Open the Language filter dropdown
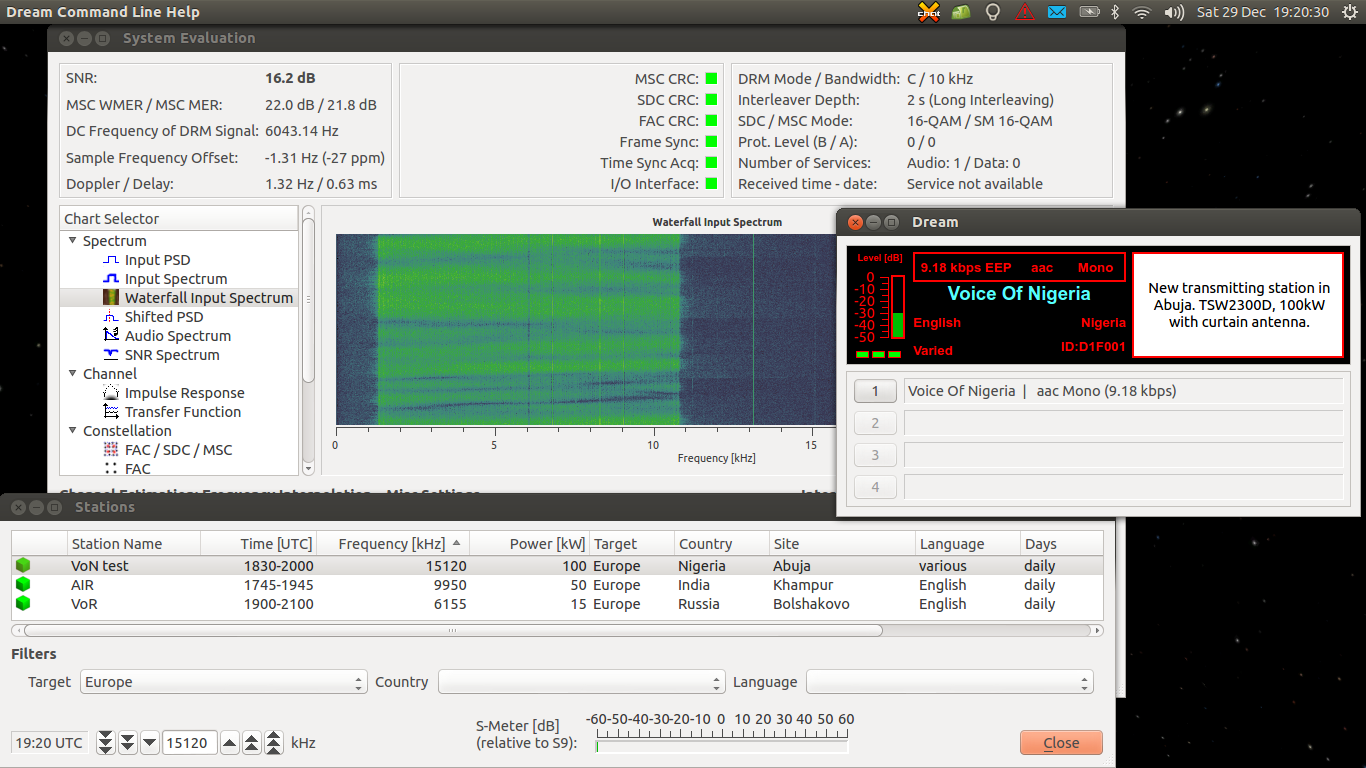Screen dimensions: 1366x768 [x=950, y=682]
